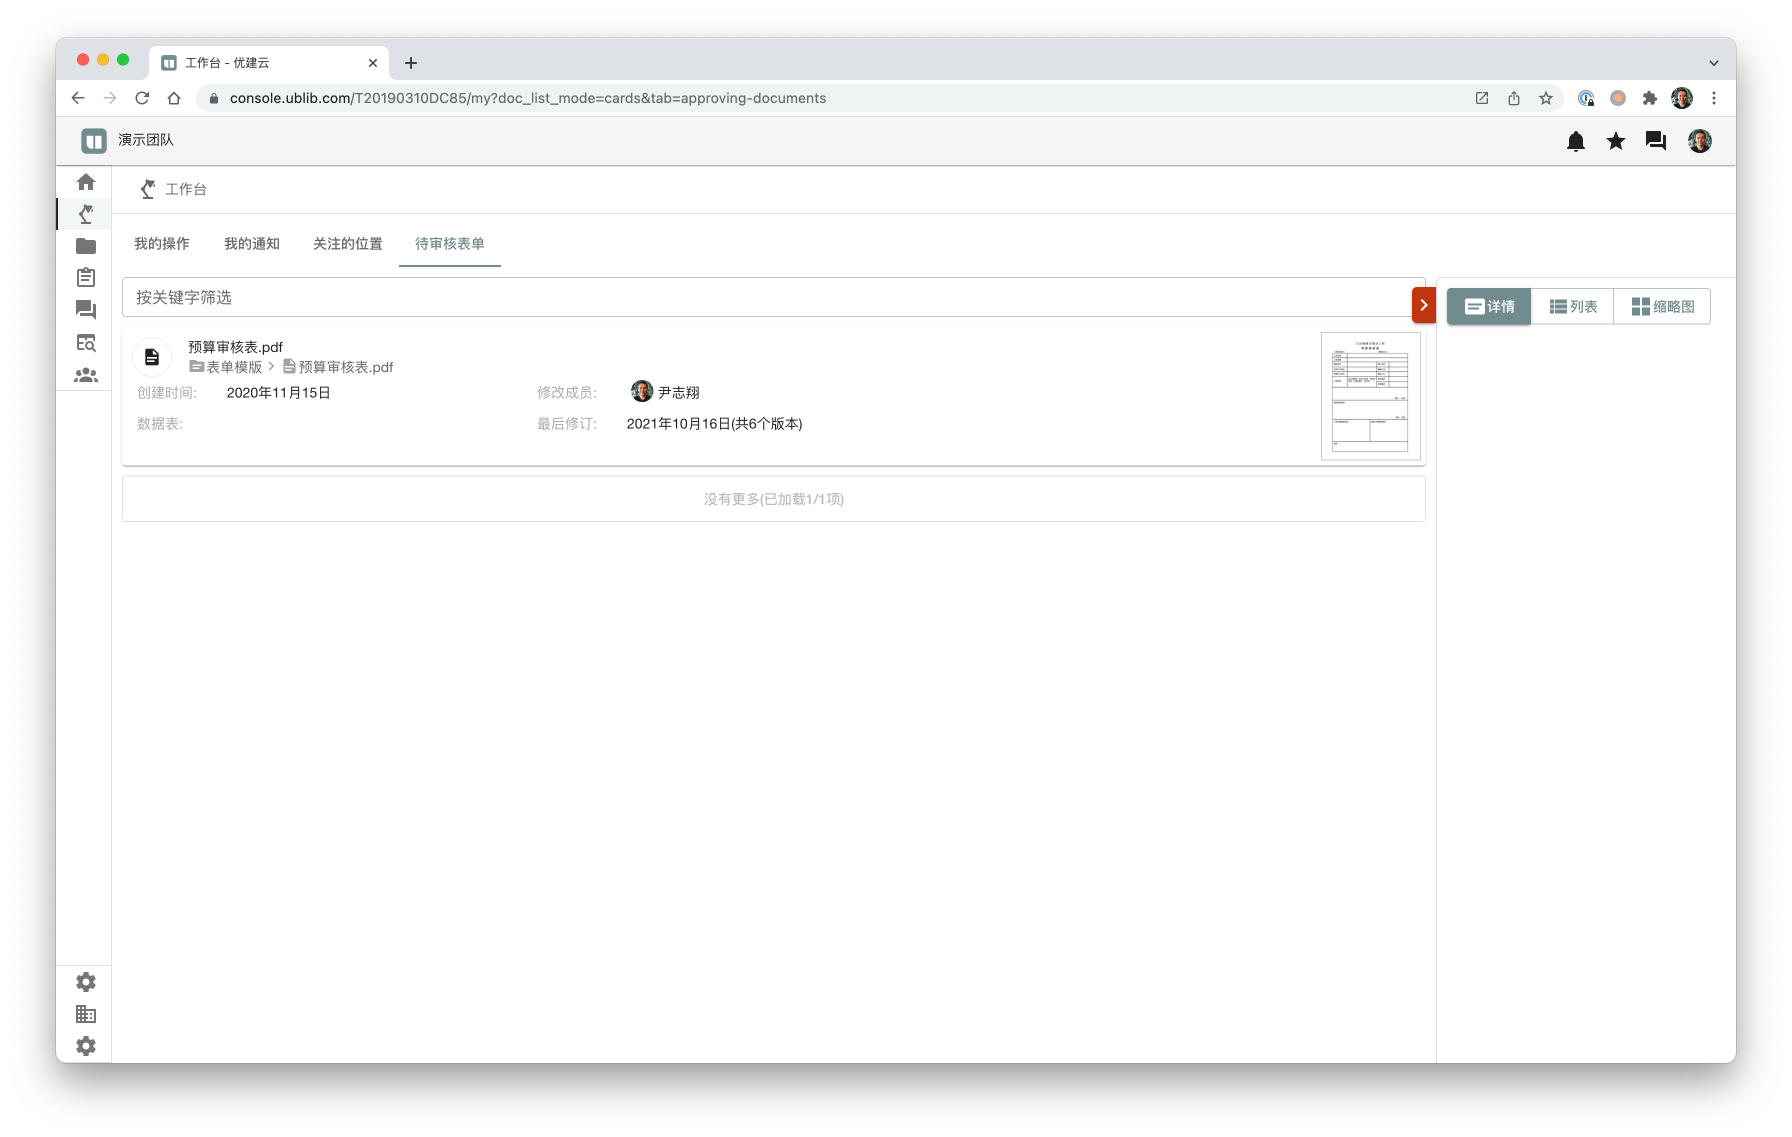Open the home icon in sidebar
The width and height of the screenshot is (1792, 1137).
[x=86, y=182]
